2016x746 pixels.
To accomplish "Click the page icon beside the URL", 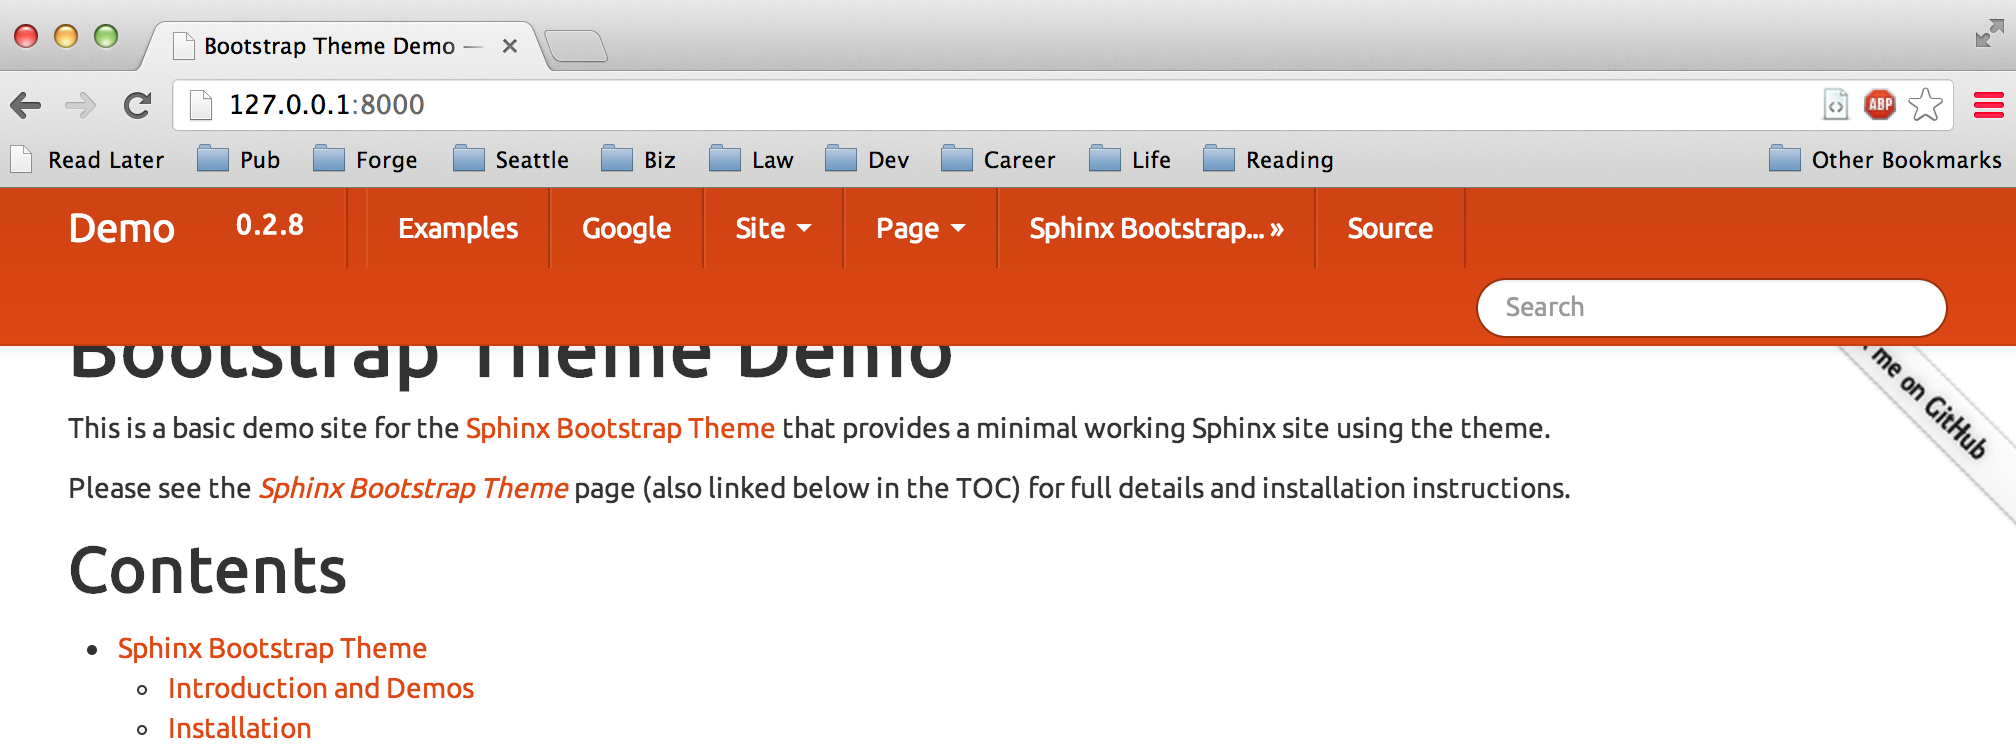I will click(x=201, y=105).
